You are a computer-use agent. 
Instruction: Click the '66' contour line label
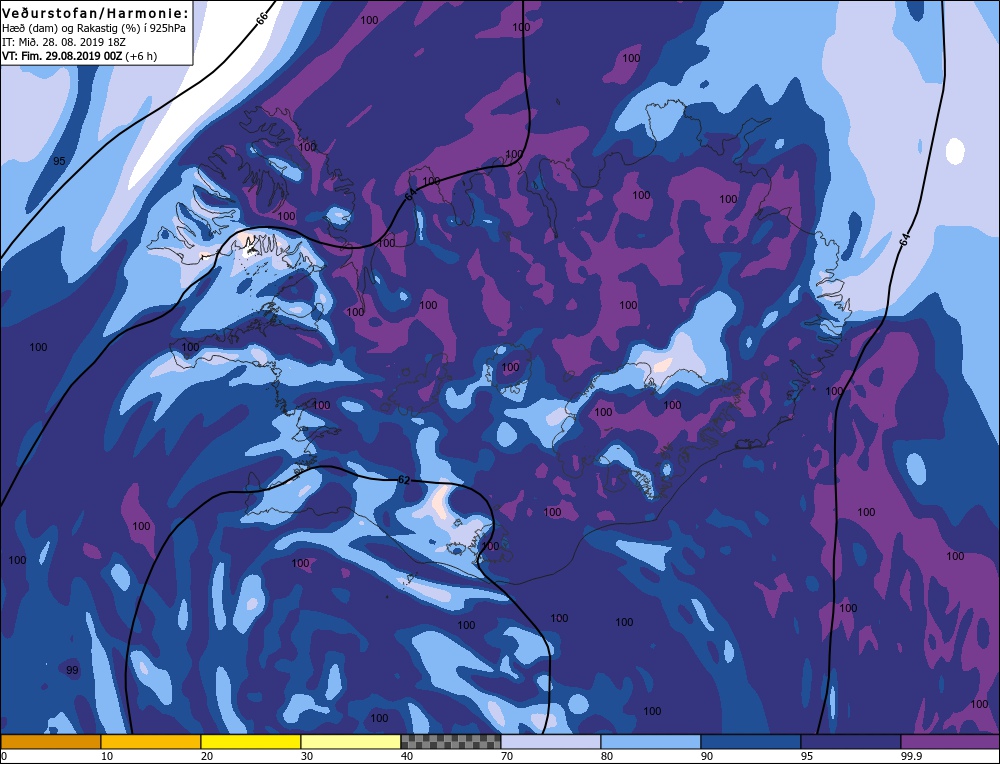pyautogui.click(x=261, y=18)
